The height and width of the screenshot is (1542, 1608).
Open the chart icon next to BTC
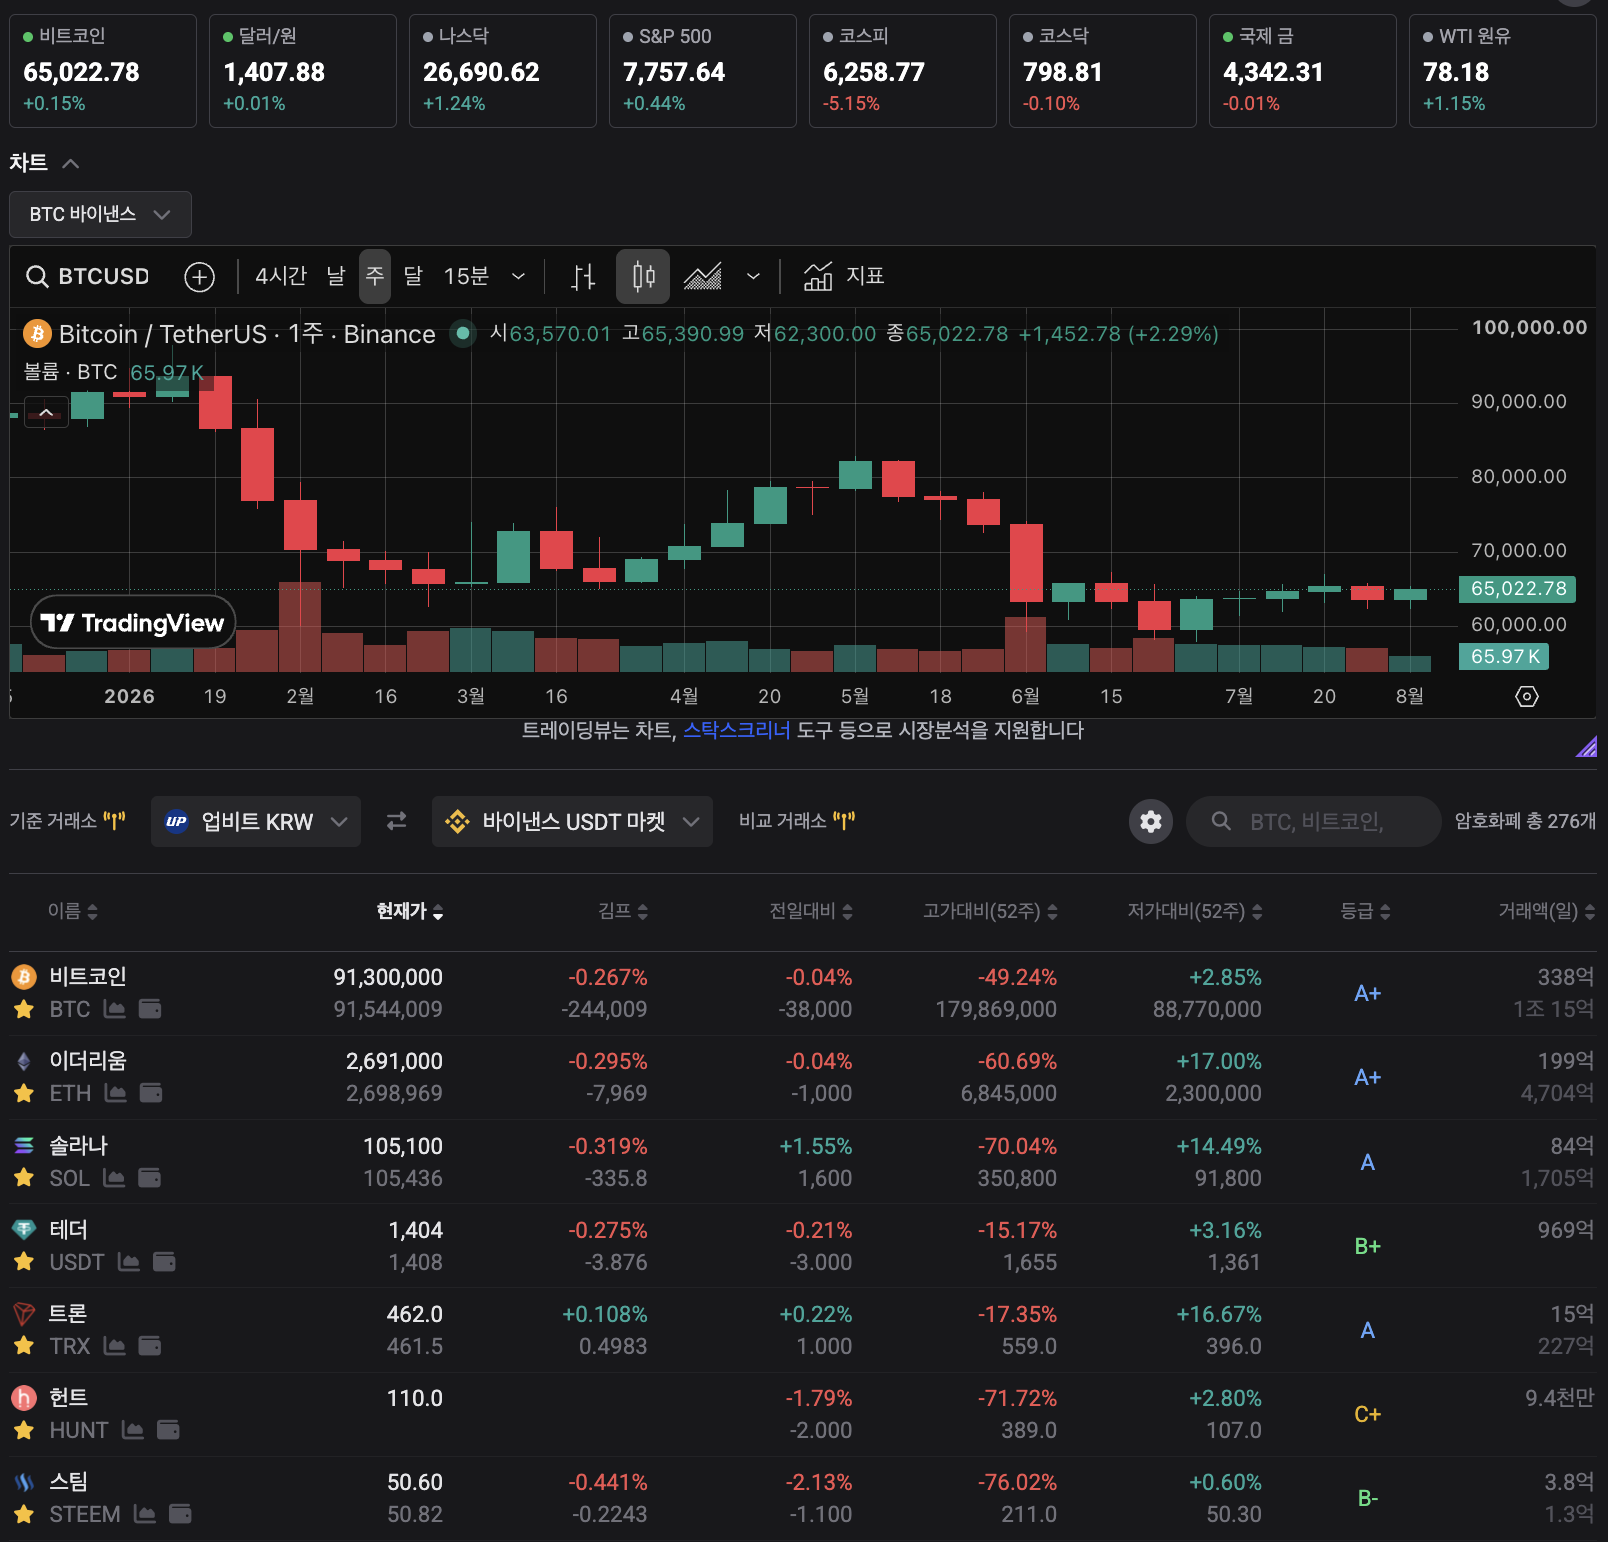(115, 1009)
